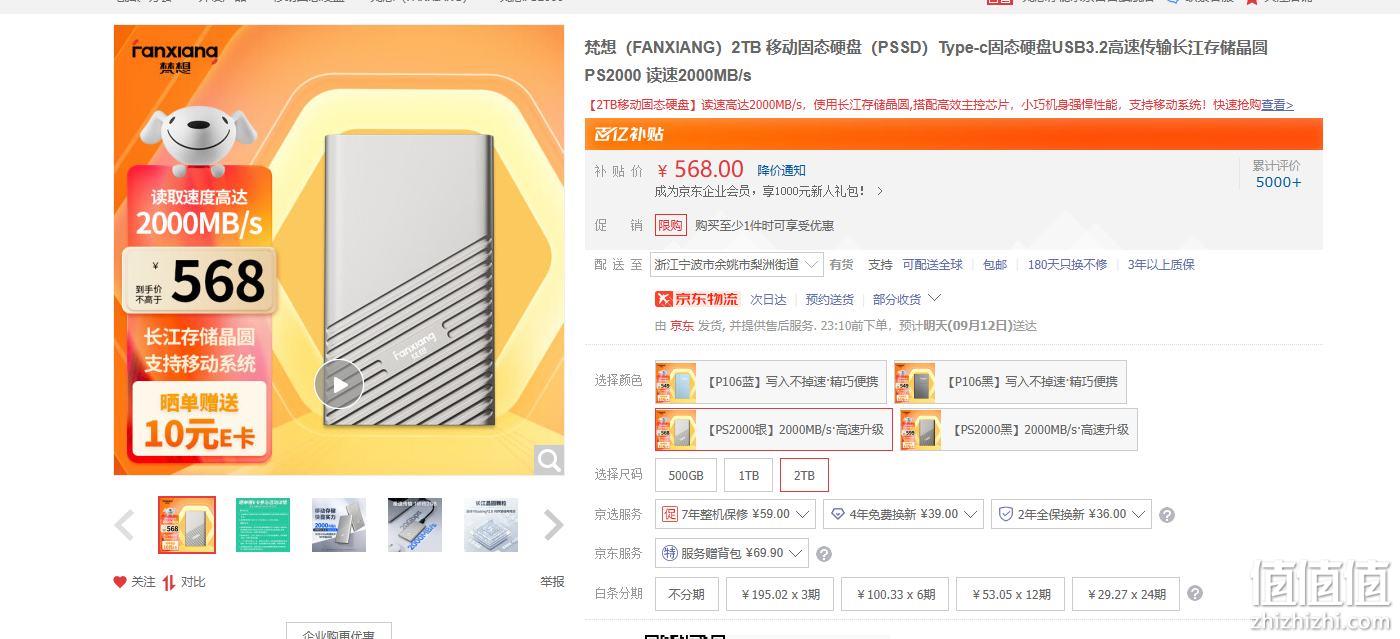Play the product video
The width and height of the screenshot is (1400, 639).
click(339, 384)
